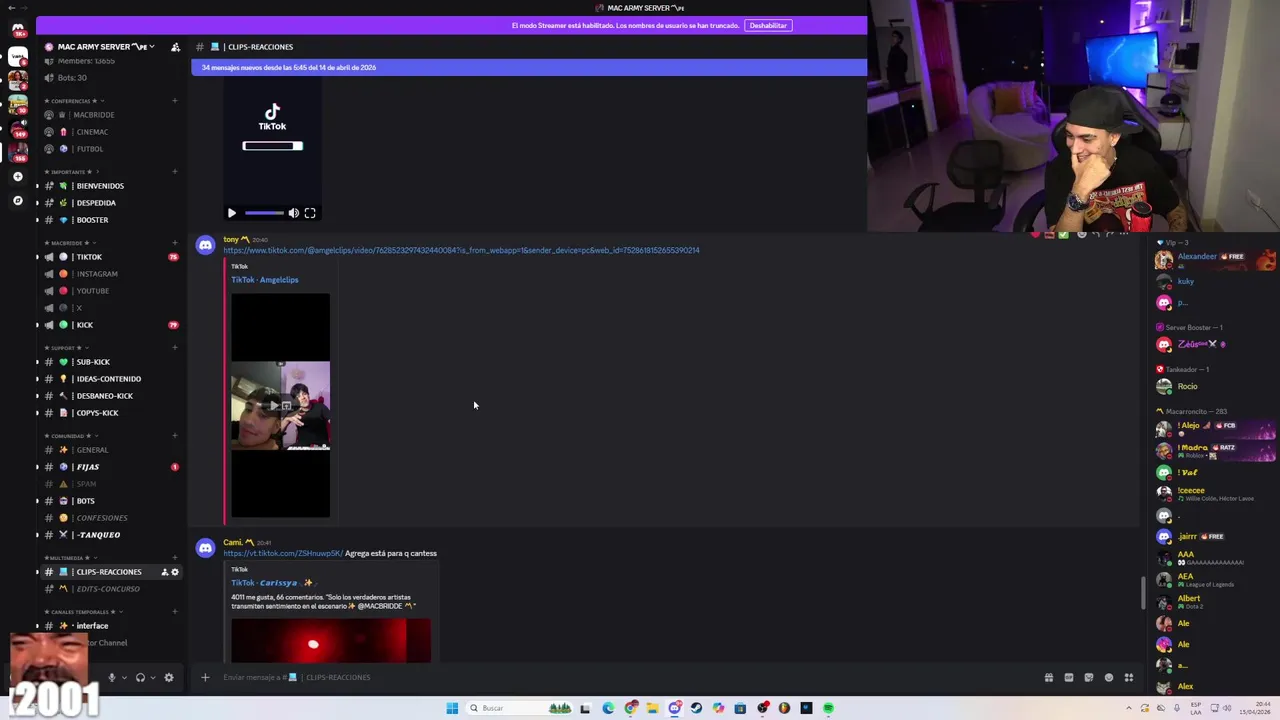Join the CINEMAC stage channel
This screenshot has width=1280, height=720.
click(x=110, y=132)
